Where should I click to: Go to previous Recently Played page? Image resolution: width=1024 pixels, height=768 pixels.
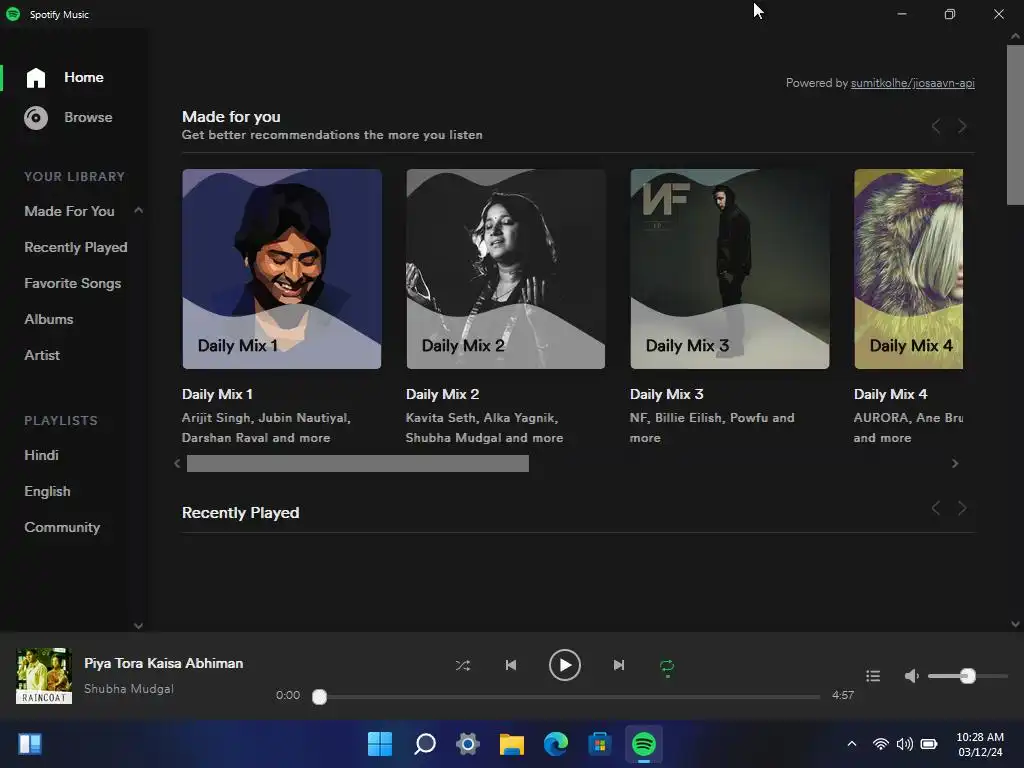[936, 508]
